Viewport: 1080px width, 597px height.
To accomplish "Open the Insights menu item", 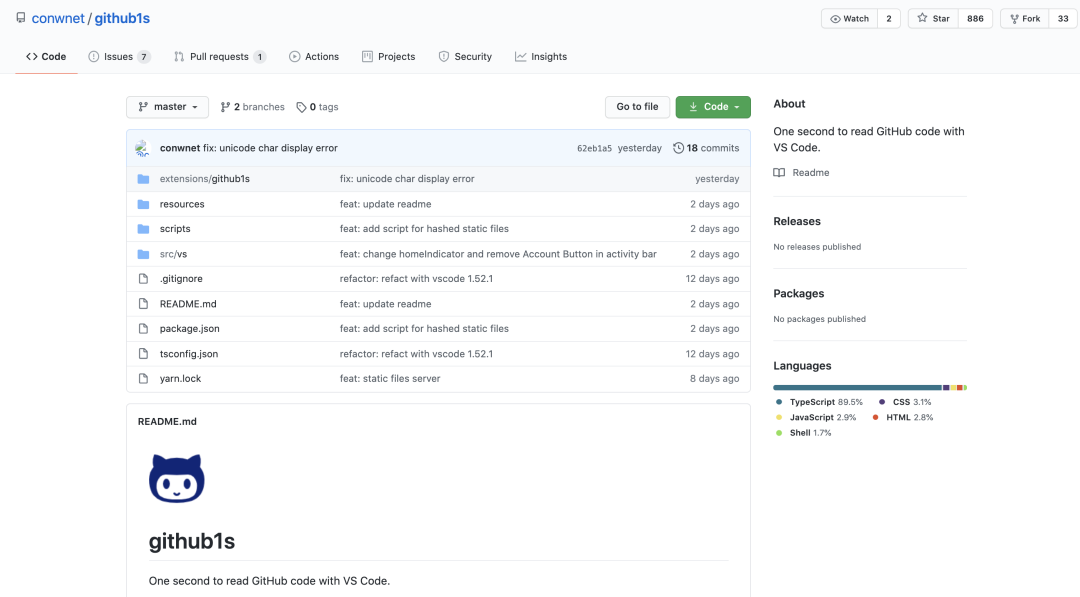I will click(x=540, y=56).
